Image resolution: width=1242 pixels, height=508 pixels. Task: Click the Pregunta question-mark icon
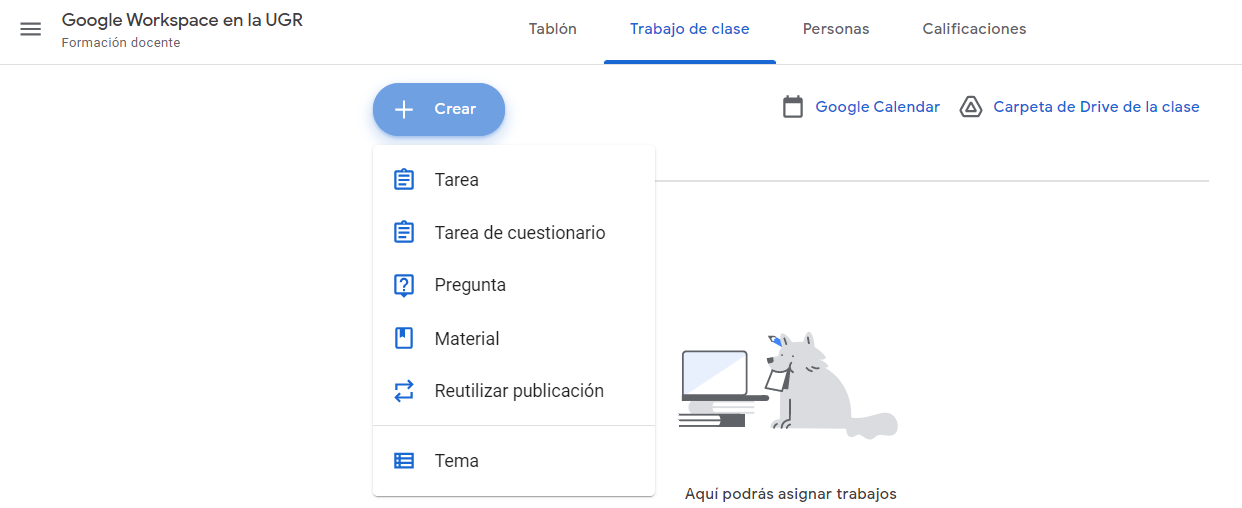click(404, 286)
